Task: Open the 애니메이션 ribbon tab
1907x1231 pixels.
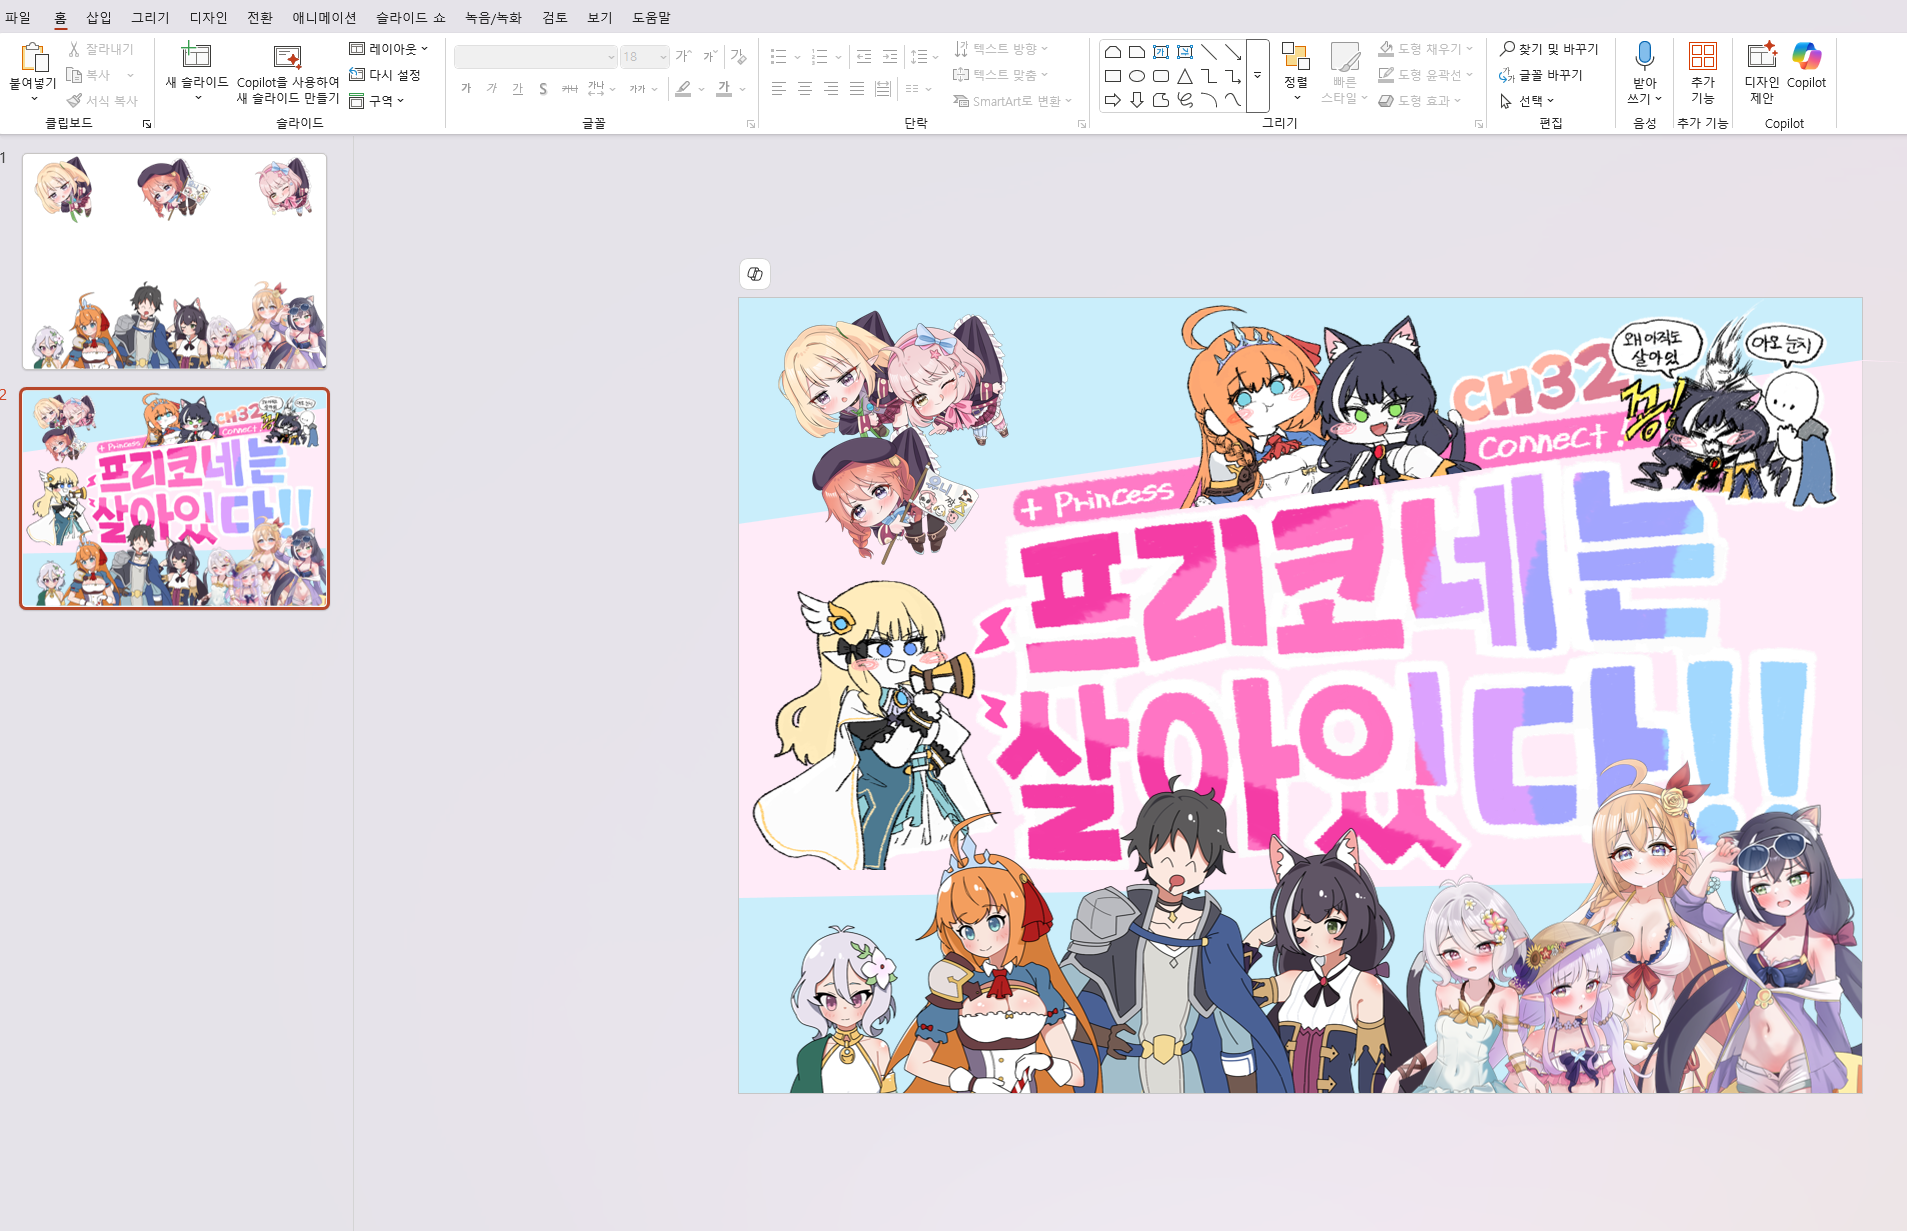Action: click(324, 17)
